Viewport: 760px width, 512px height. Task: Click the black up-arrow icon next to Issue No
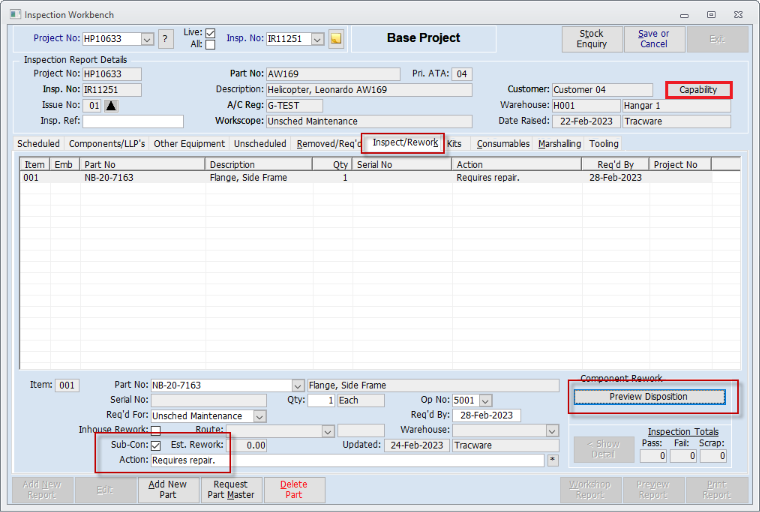(x=111, y=105)
